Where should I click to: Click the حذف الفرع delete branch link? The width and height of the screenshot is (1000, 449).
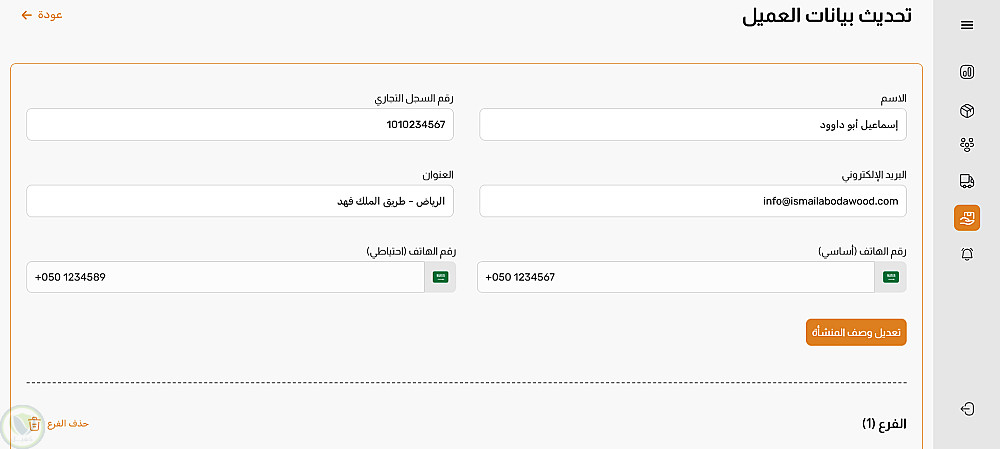[69, 423]
